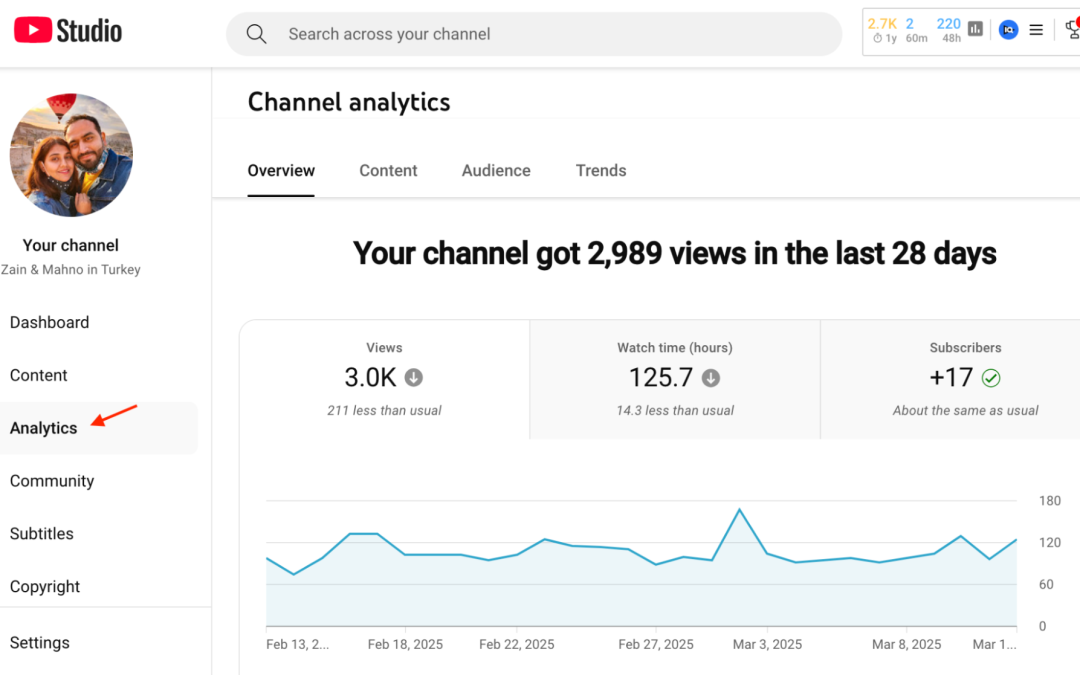
Task: Open the Trends tab
Action: [601, 171]
